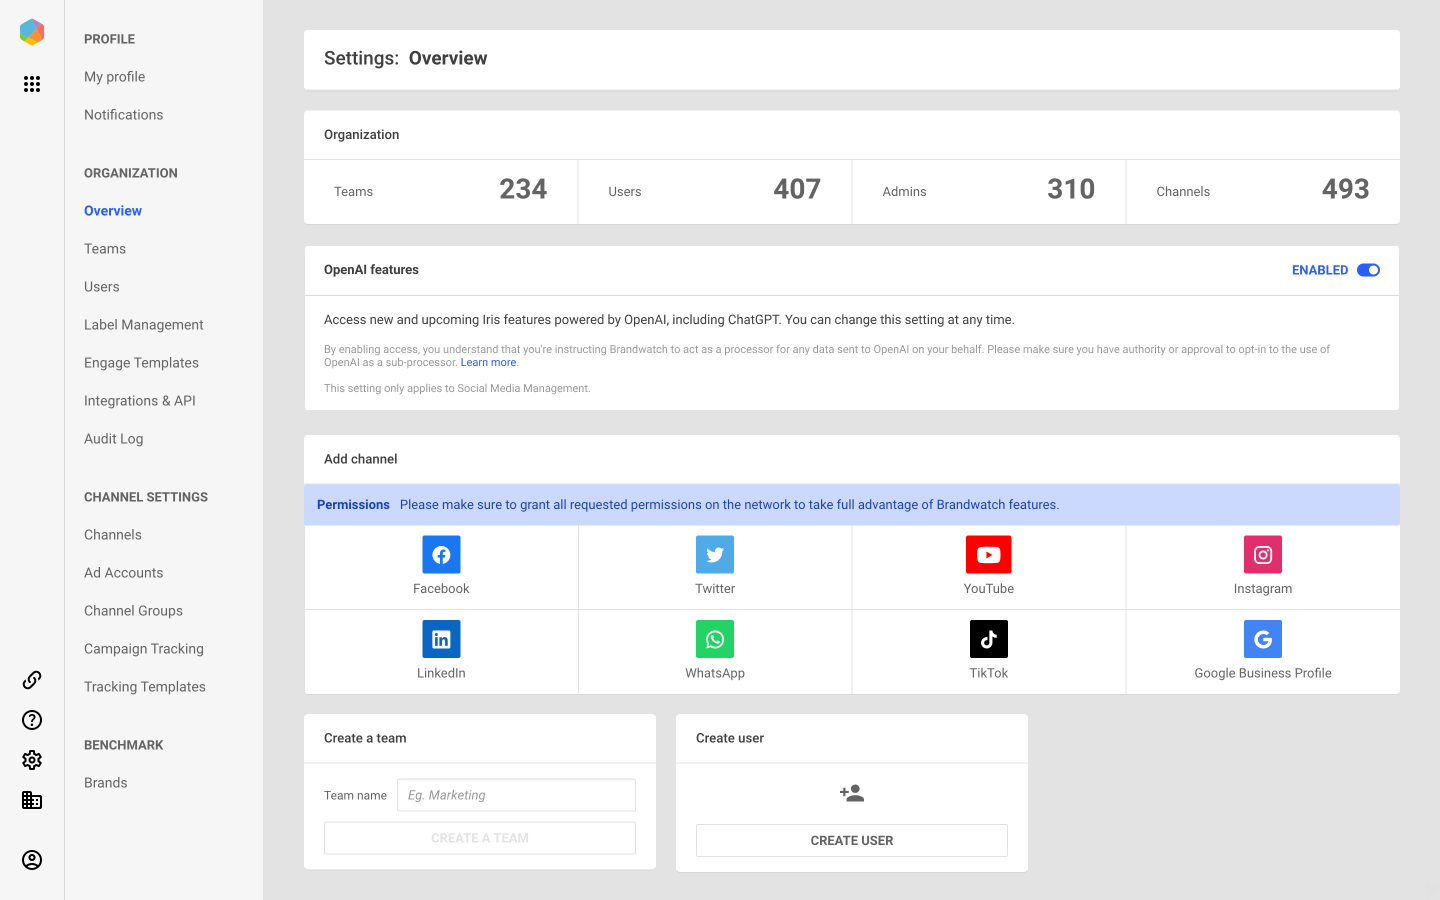
Task: Open Engage Templates
Action: point(141,363)
